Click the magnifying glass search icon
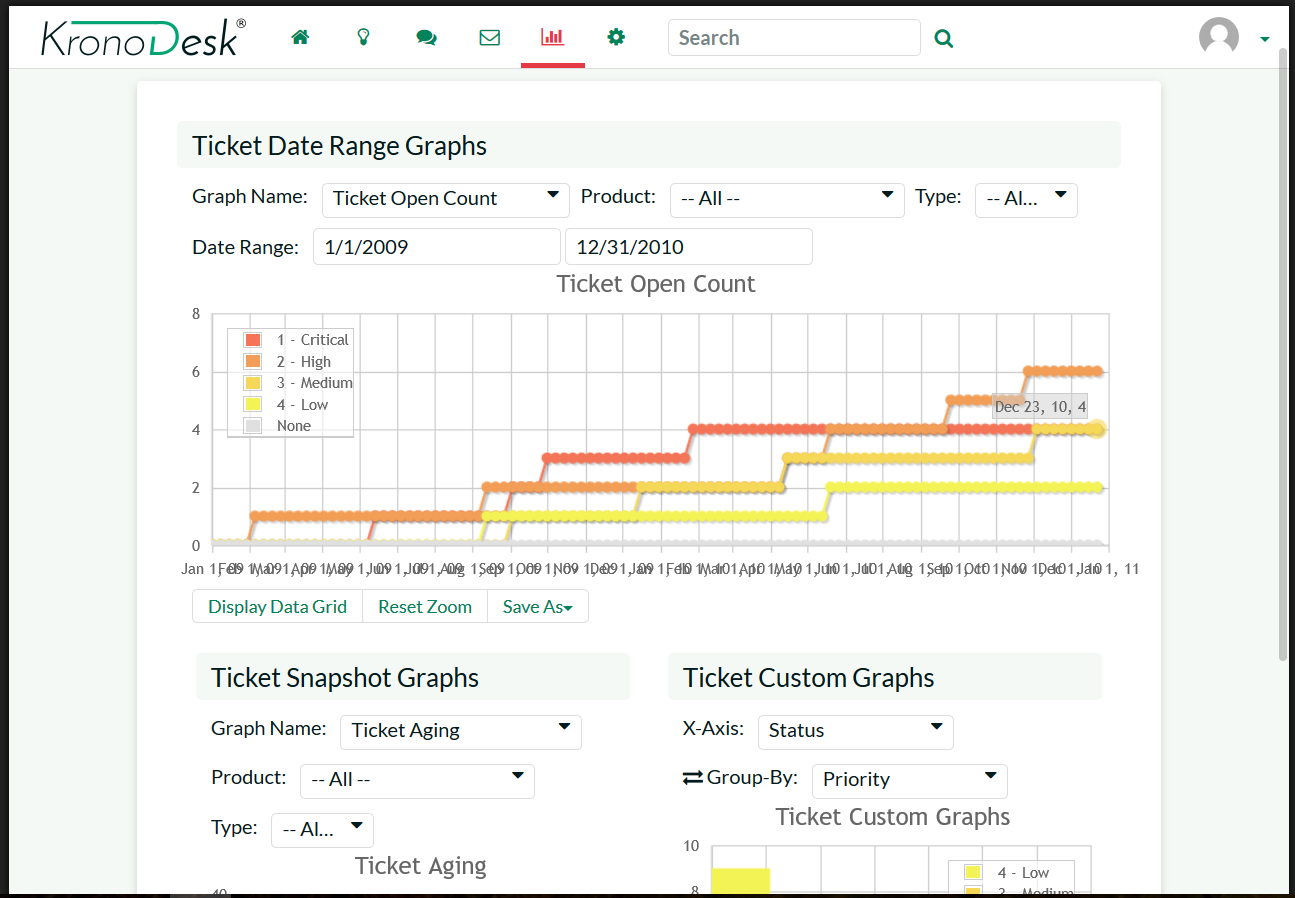The image size is (1295, 898). coord(943,39)
